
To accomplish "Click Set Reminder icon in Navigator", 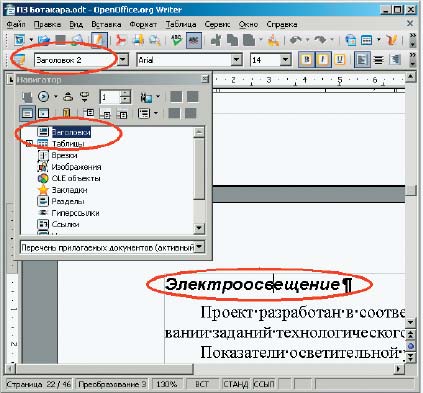I will 66,114.
